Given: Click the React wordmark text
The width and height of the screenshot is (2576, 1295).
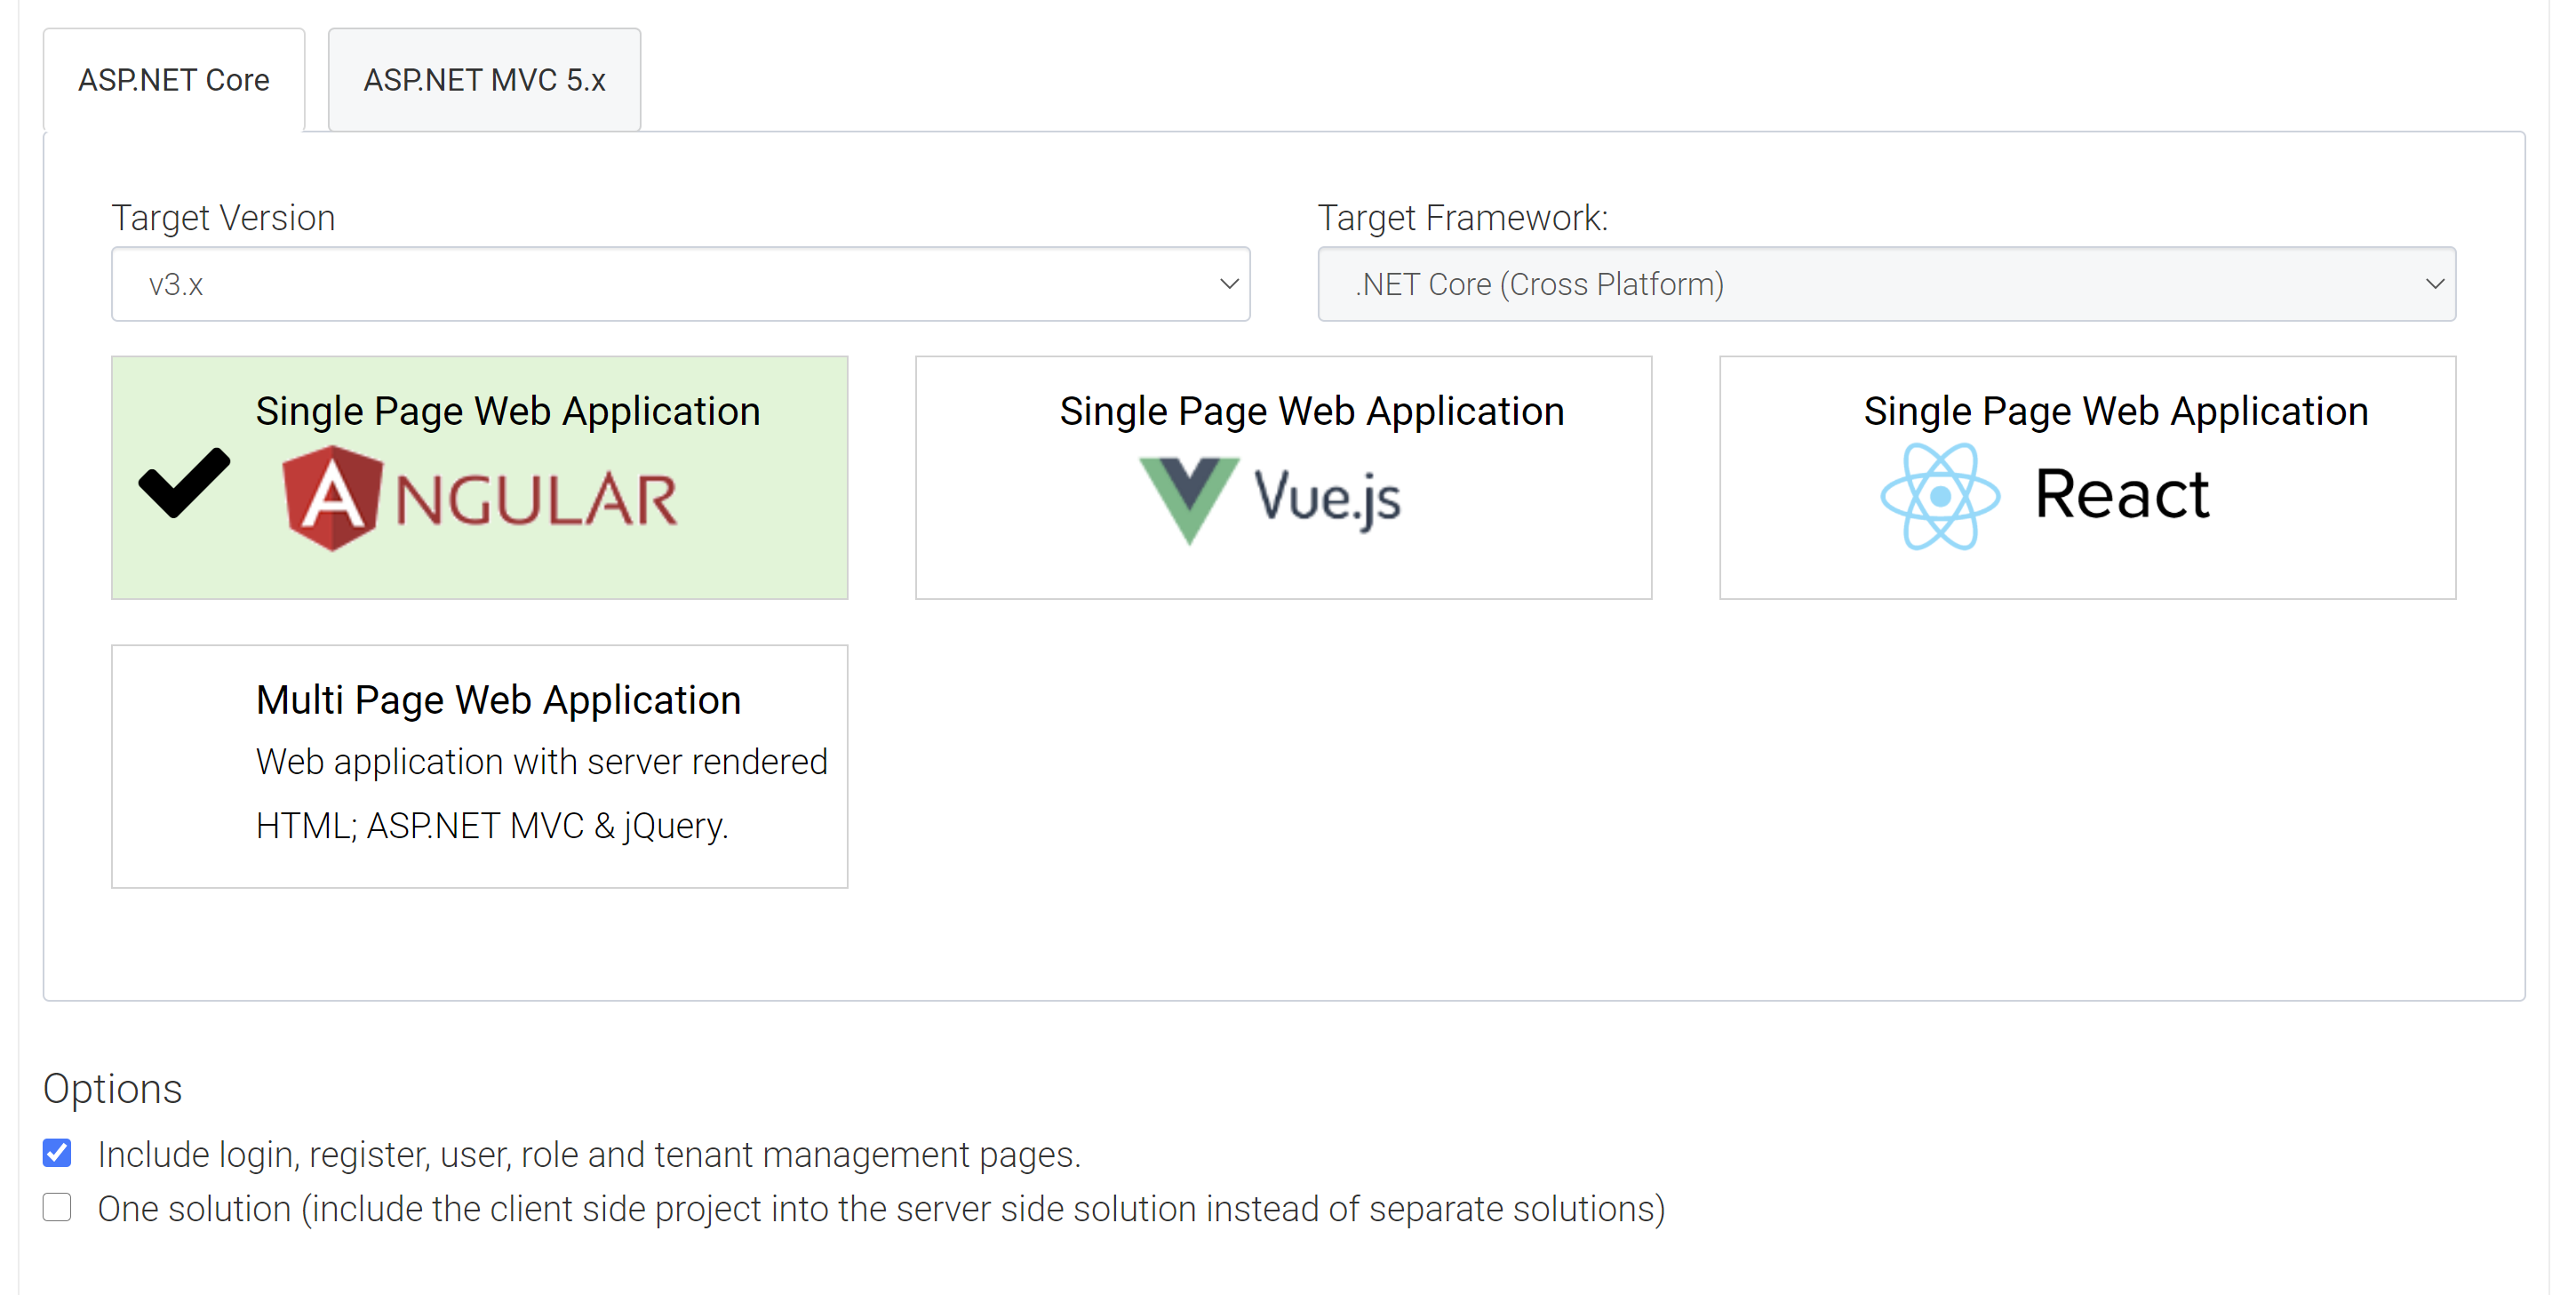Looking at the screenshot, I should 2122,494.
